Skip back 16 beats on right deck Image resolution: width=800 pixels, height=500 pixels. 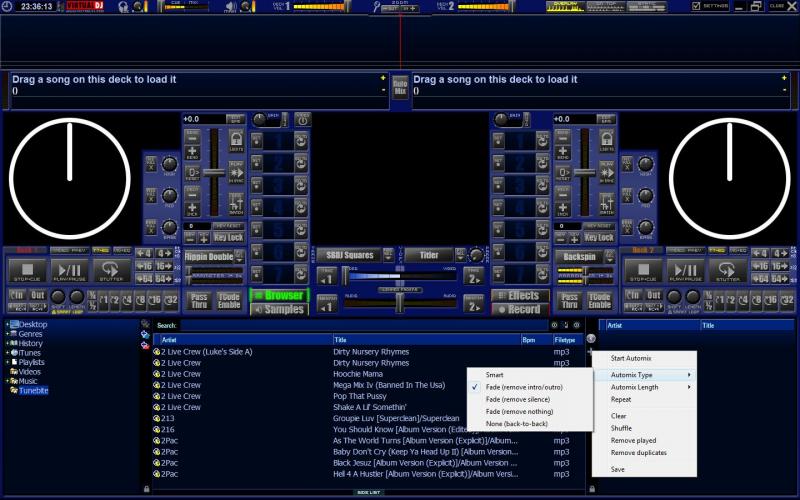click(x=760, y=266)
